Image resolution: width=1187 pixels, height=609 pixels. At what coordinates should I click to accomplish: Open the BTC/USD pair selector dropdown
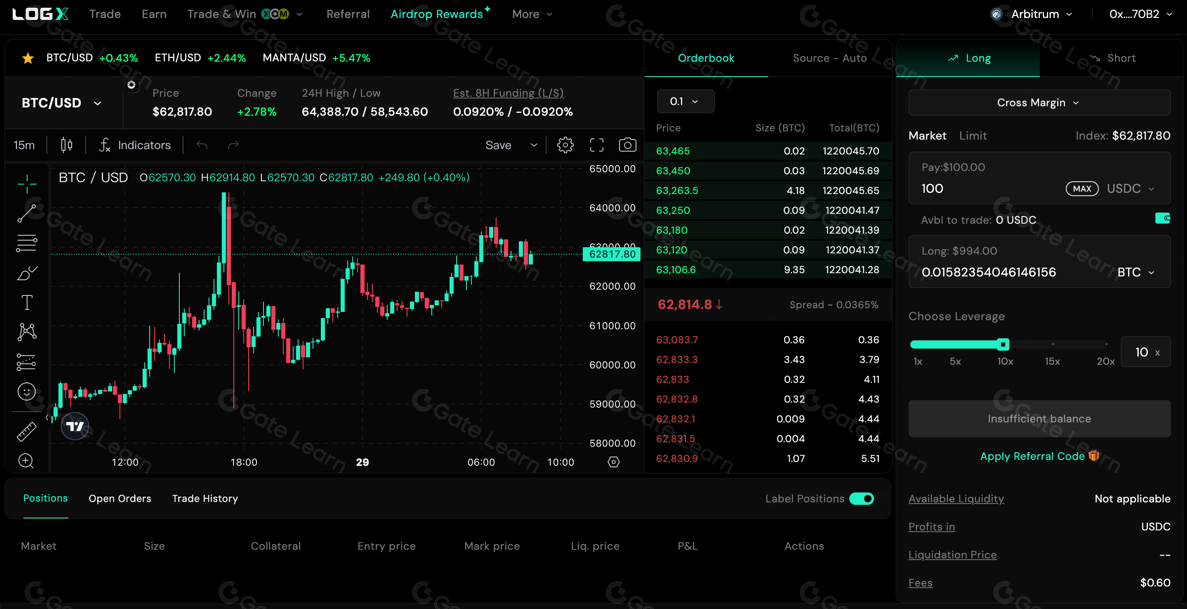tap(62, 102)
